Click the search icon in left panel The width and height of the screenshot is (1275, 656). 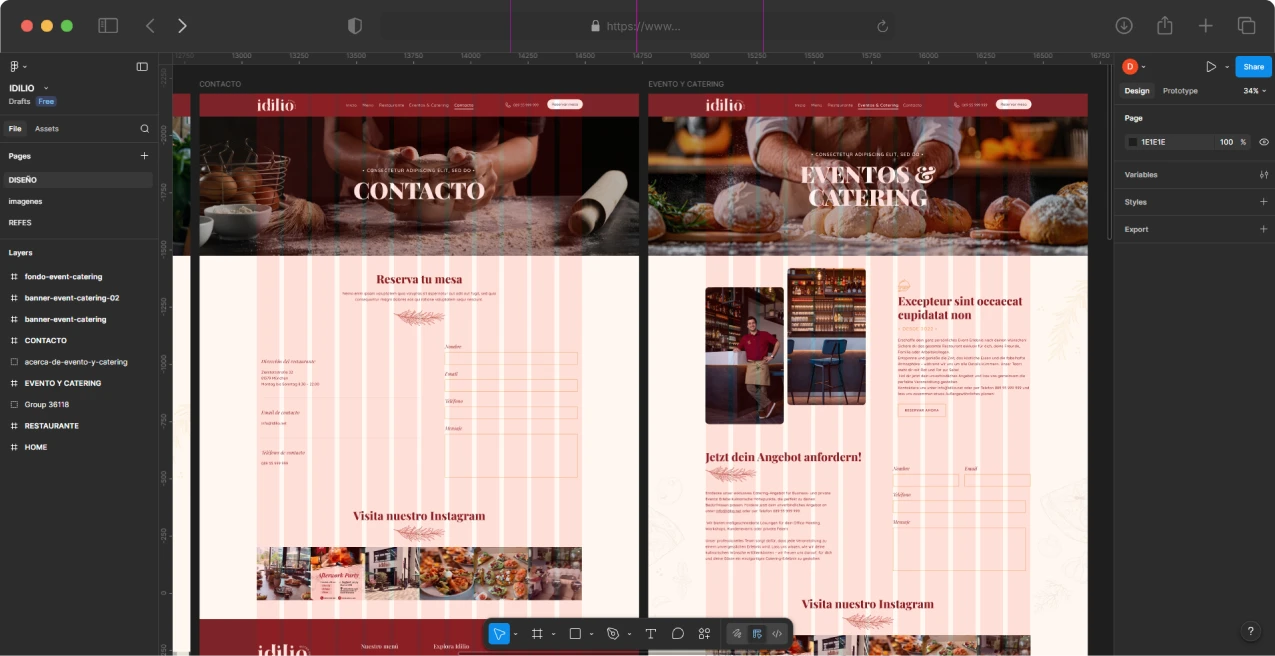click(x=145, y=129)
